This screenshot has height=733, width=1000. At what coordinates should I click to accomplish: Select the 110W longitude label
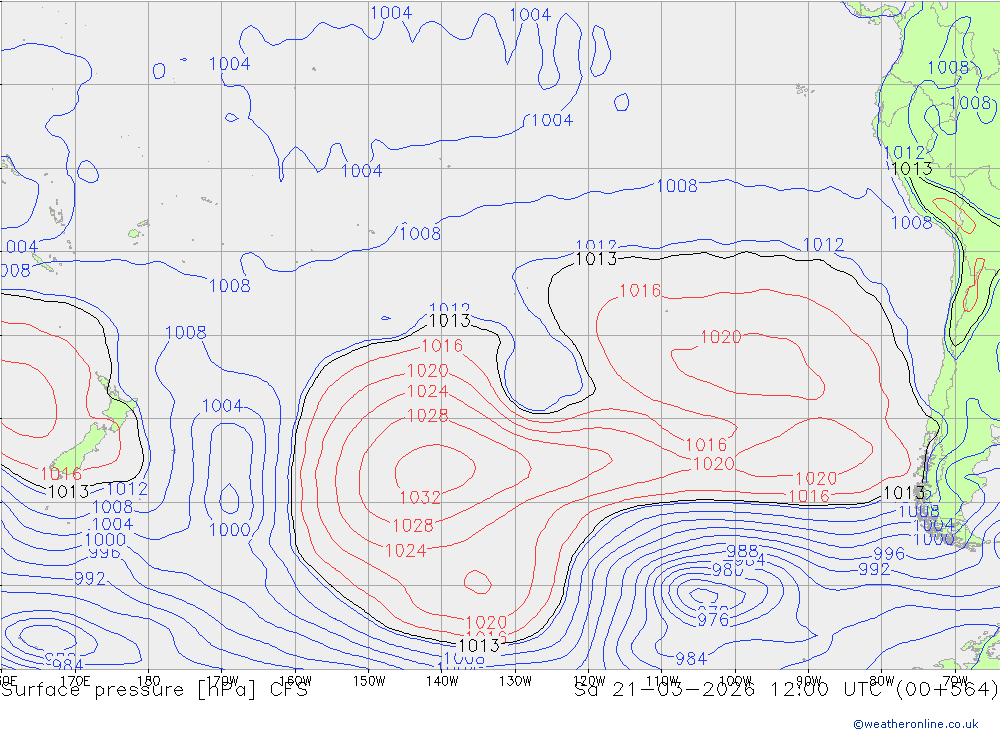662,681
